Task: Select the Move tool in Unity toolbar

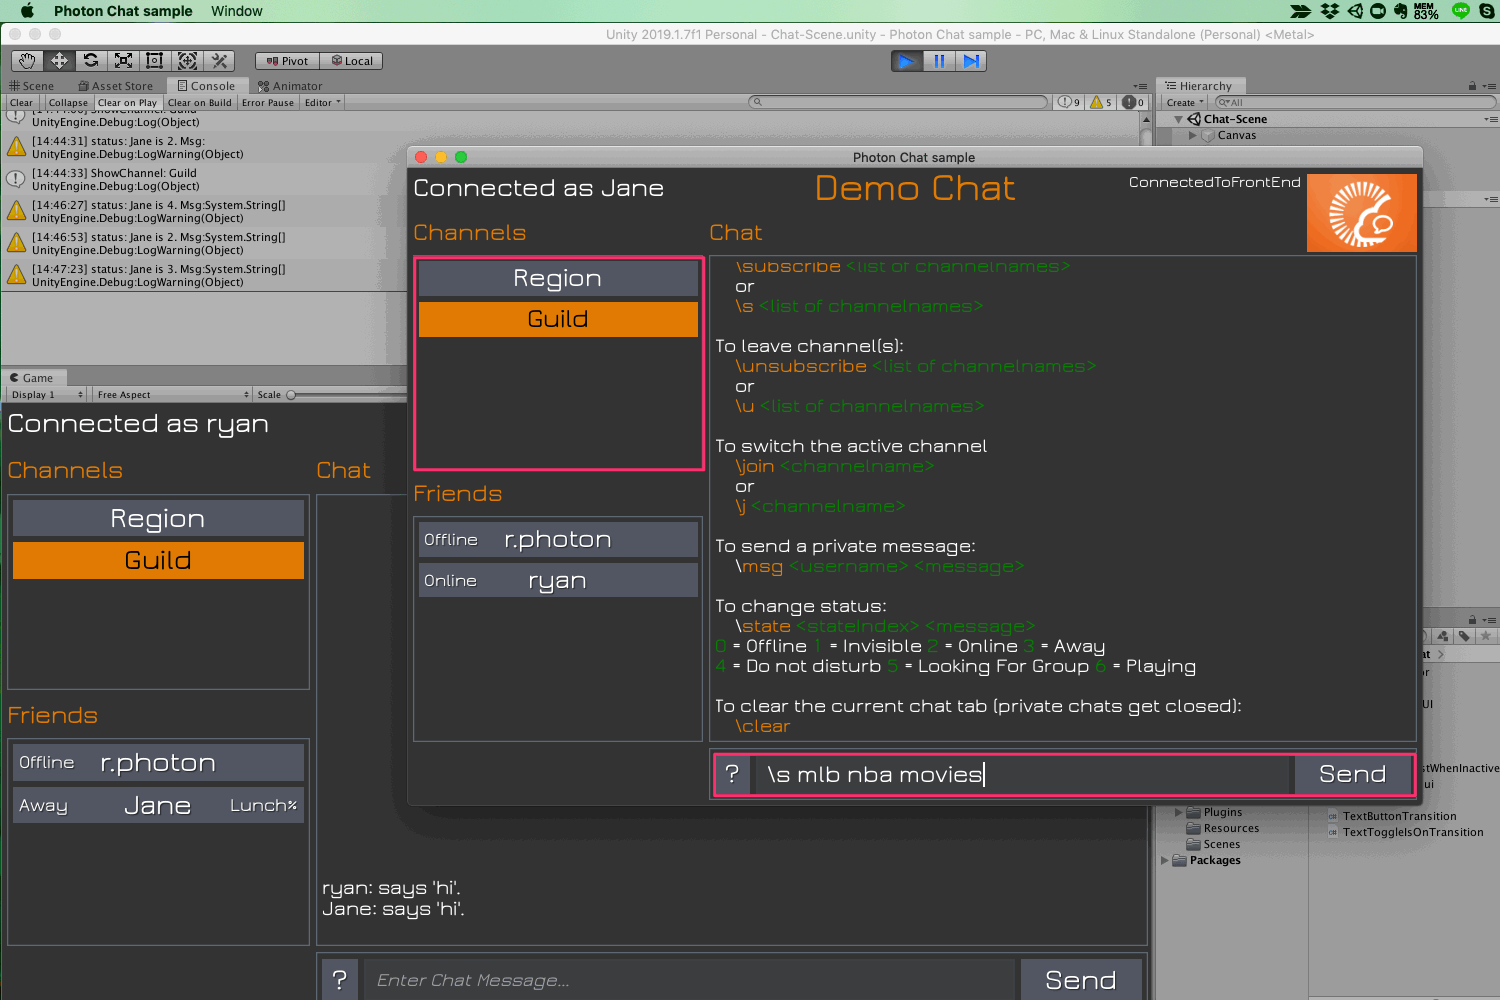Action: click(x=59, y=61)
